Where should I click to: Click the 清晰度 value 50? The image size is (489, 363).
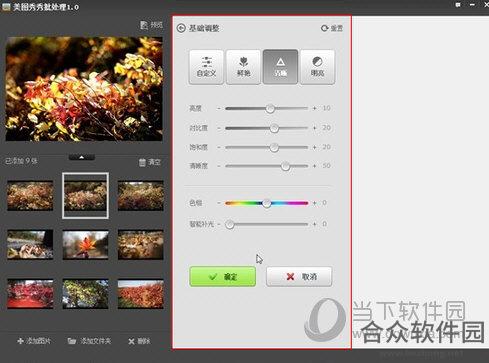tap(326, 166)
